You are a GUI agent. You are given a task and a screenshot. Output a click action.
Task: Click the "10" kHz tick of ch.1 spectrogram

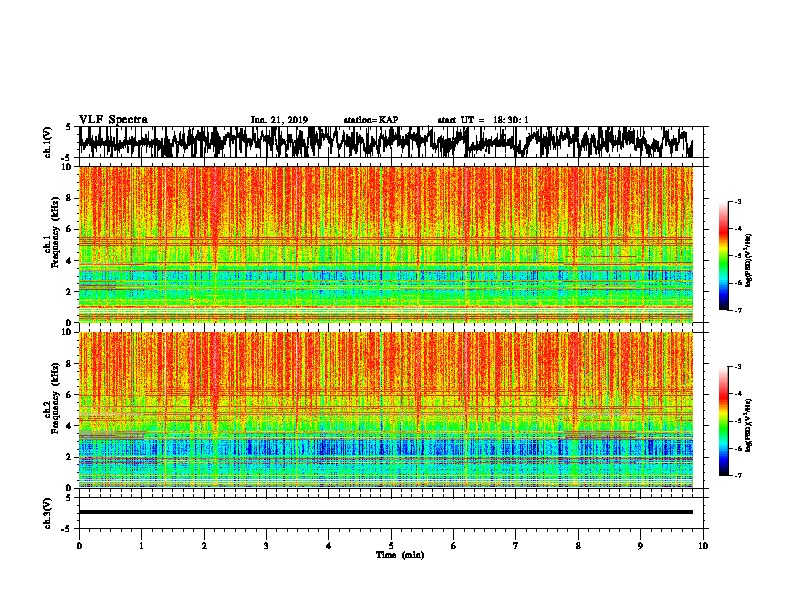pos(68,167)
